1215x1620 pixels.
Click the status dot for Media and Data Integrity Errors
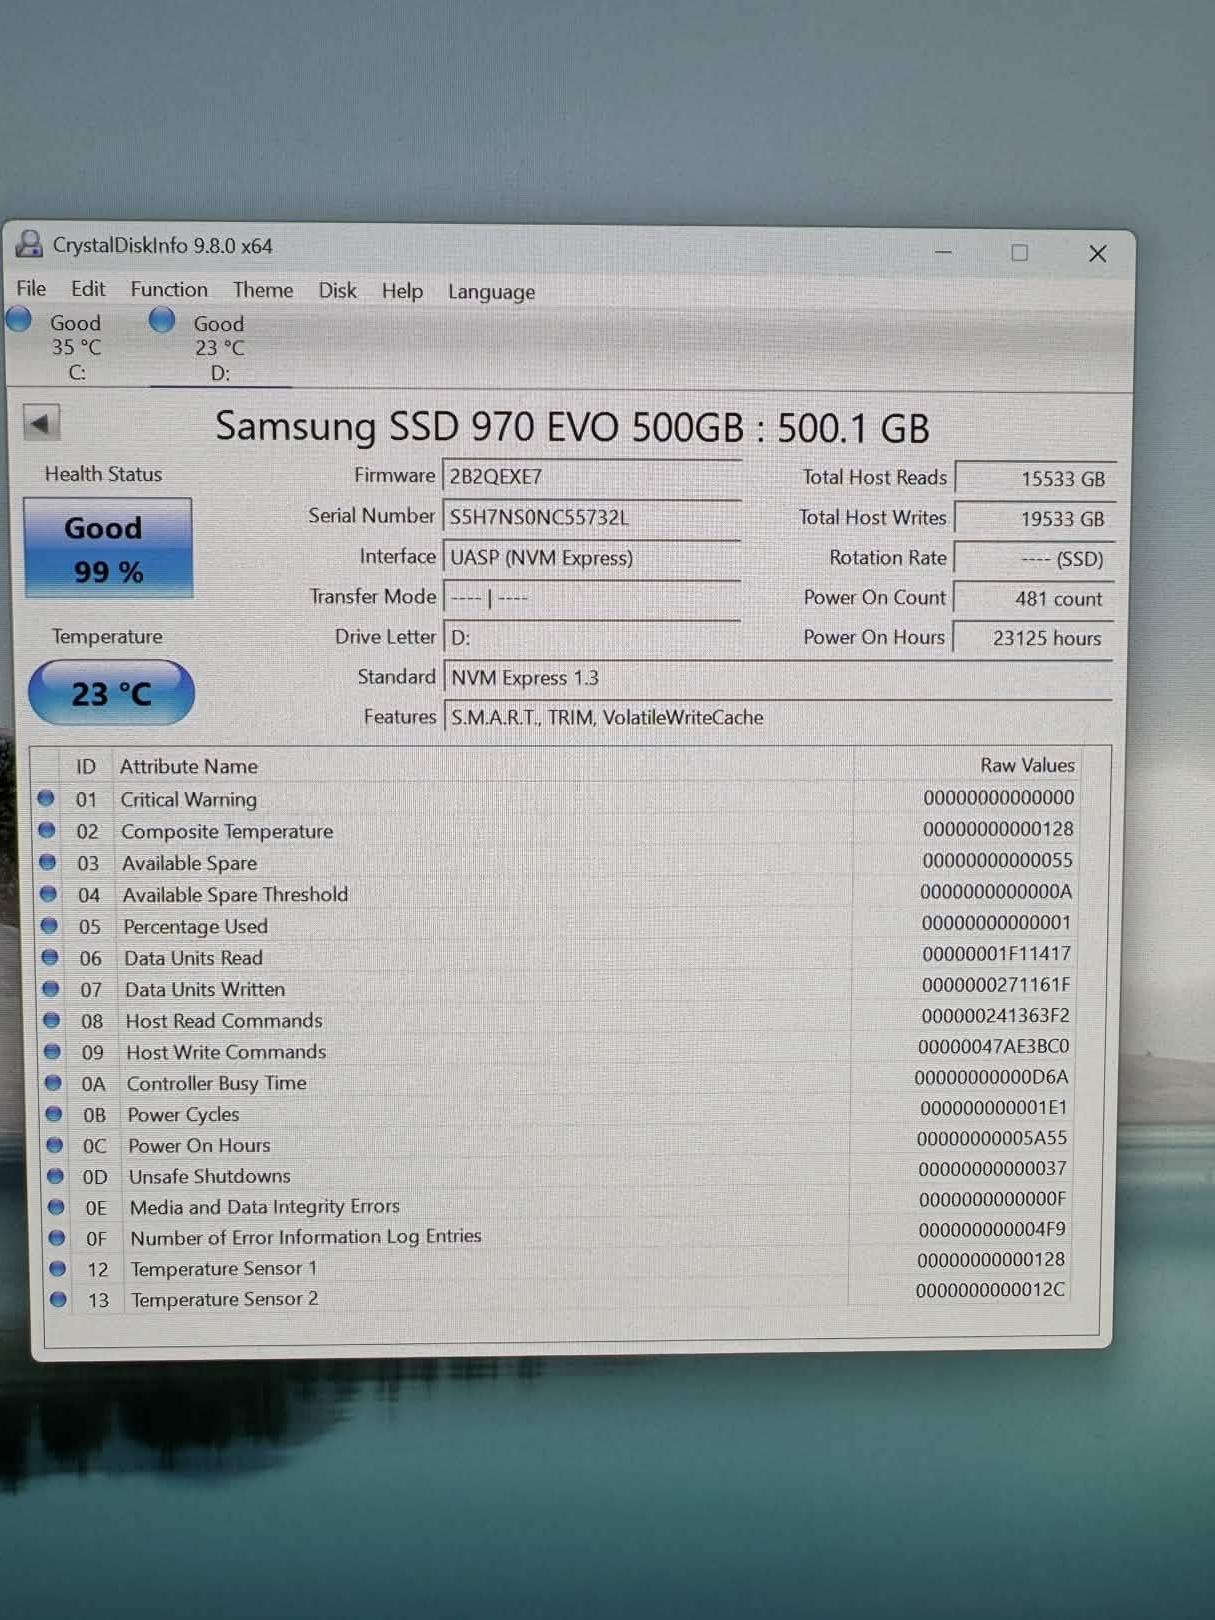pos(57,1207)
